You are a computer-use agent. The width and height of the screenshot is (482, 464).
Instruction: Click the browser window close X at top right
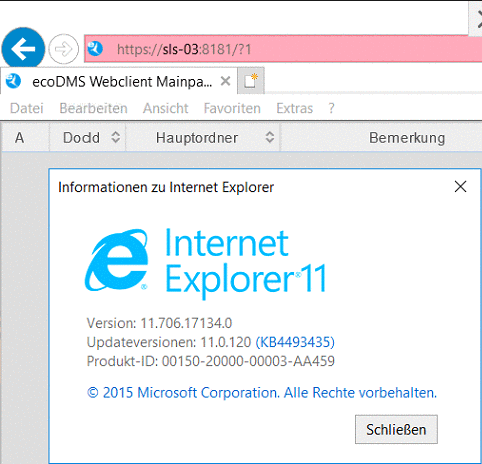(x=477, y=19)
